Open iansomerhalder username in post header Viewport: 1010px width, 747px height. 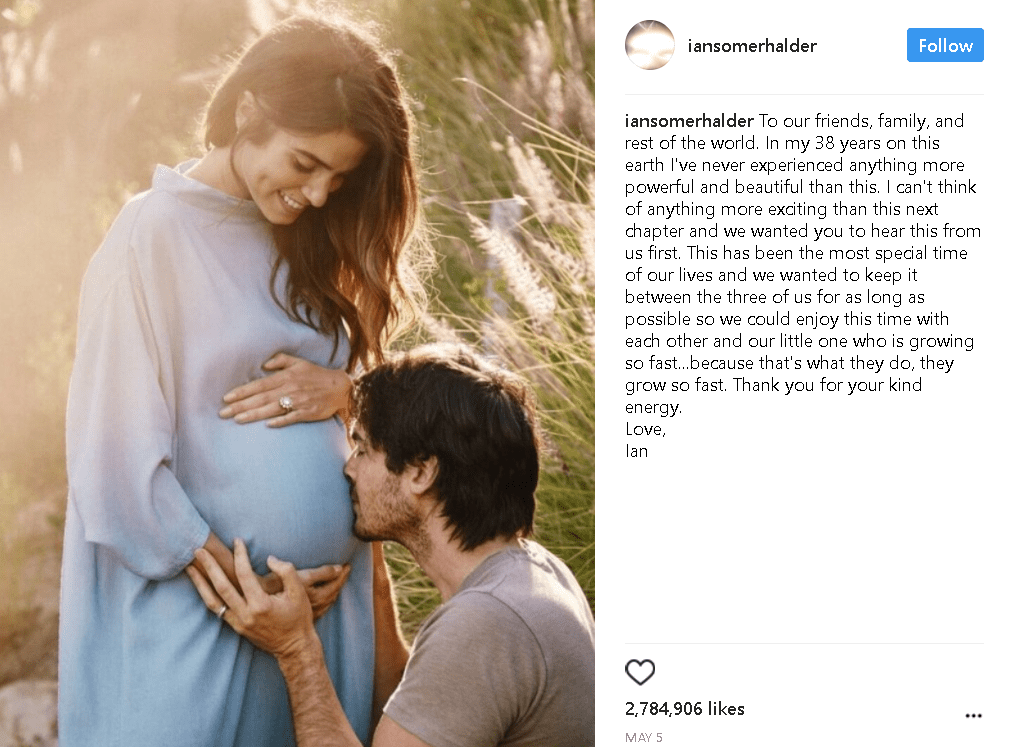tap(752, 46)
